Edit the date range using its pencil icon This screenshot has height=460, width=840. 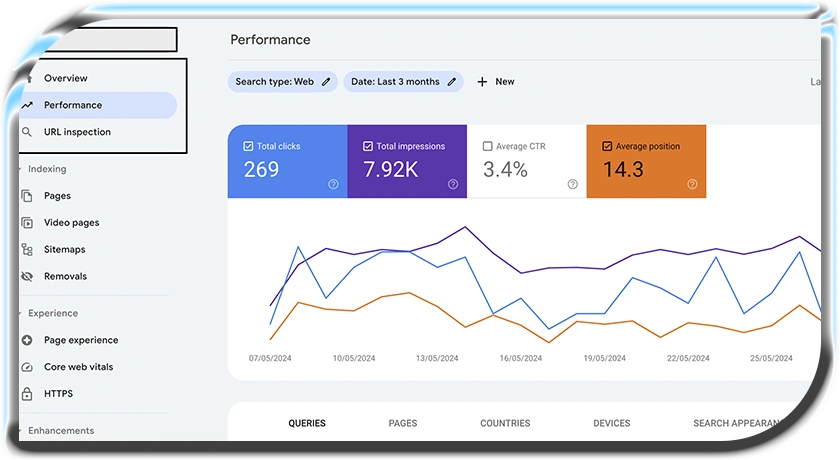click(452, 82)
